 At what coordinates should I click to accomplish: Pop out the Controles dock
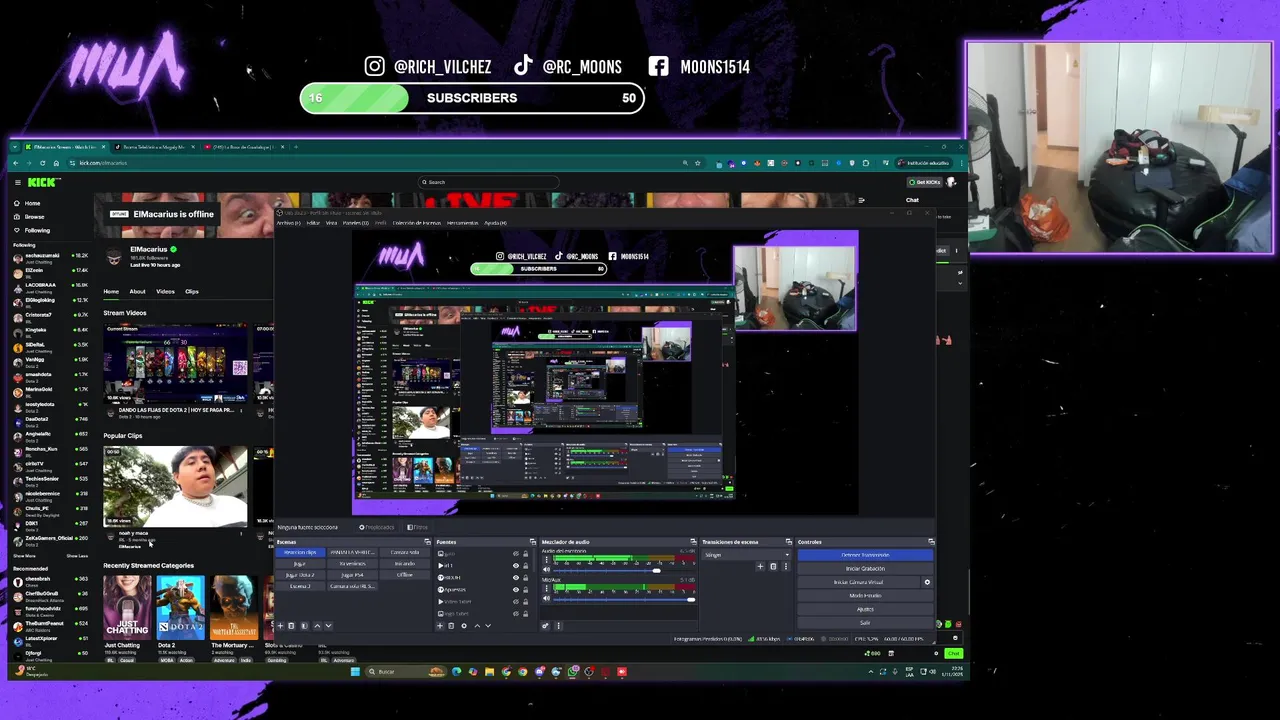(931, 541)
